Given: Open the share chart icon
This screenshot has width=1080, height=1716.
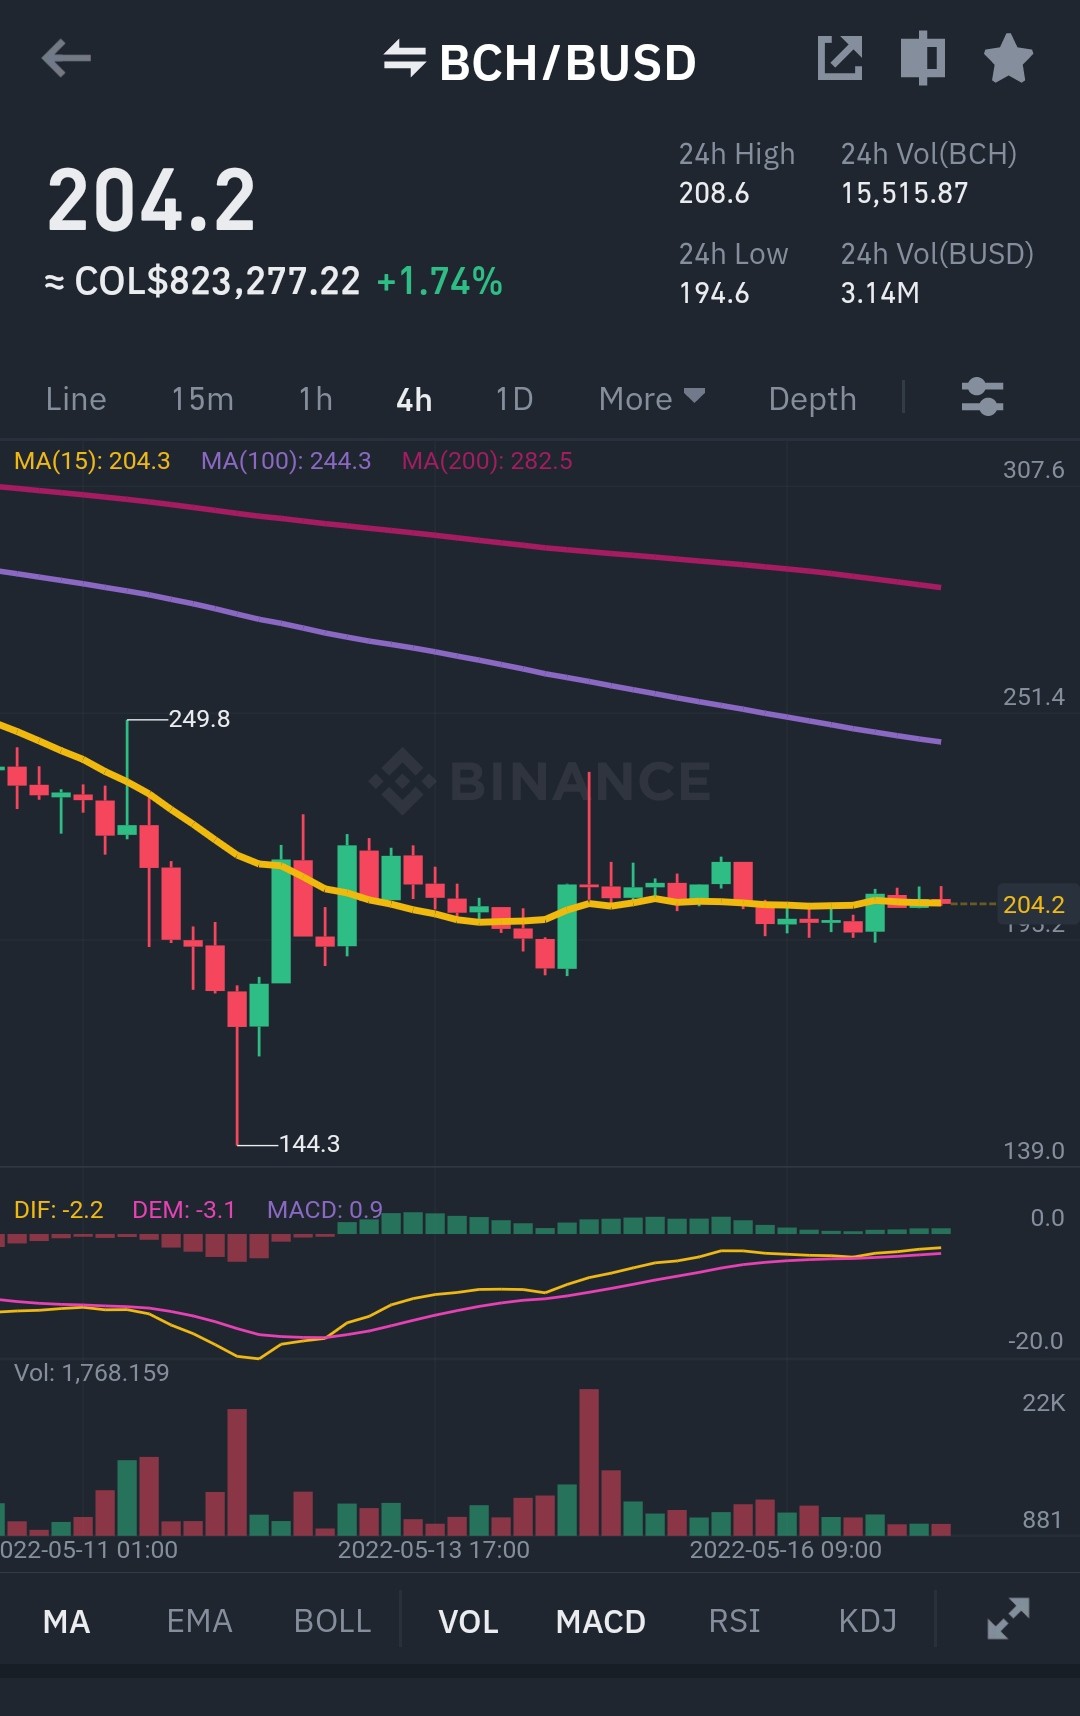Looking at the screenshot, I should (840, 58).
